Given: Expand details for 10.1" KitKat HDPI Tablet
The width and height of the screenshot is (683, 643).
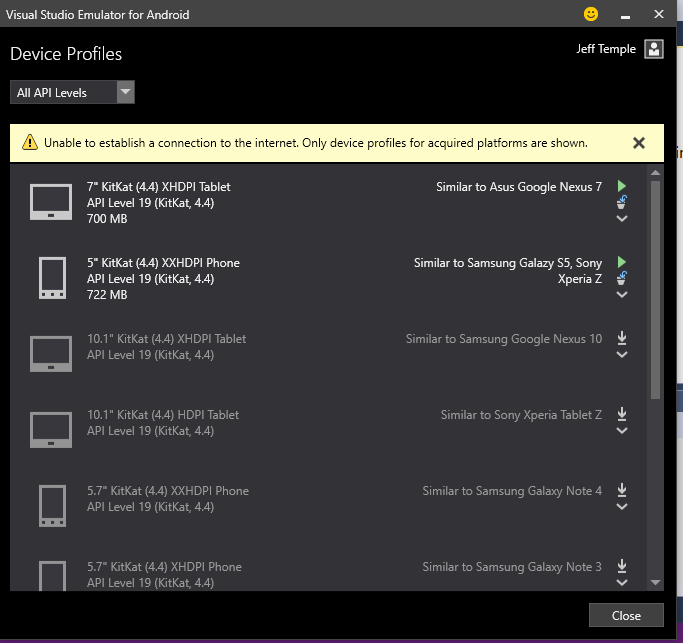Looking at the screenshot, I should pos(622,431).
